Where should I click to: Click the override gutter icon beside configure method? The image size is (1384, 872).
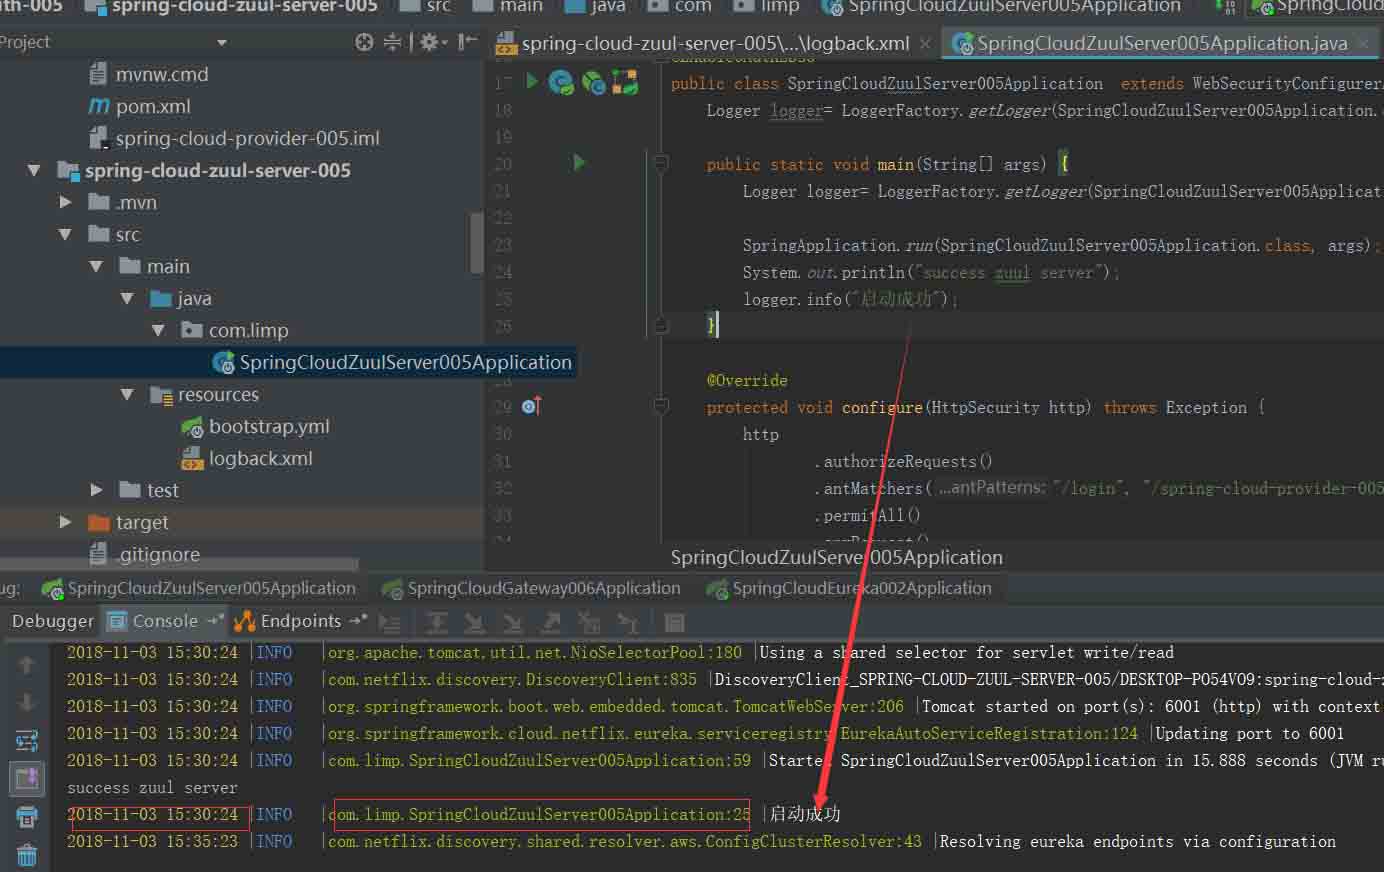531,406
